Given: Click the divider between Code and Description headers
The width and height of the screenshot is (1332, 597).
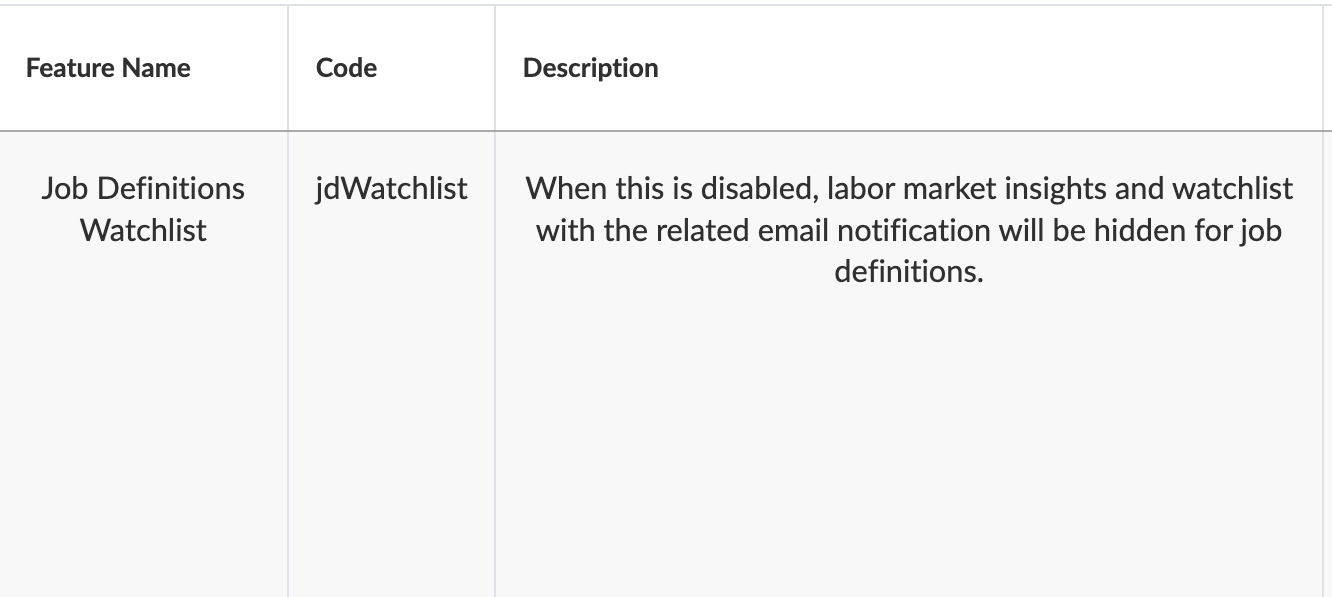Looking at the screenshot, I should pyautogui.click(x=495, y=68).
